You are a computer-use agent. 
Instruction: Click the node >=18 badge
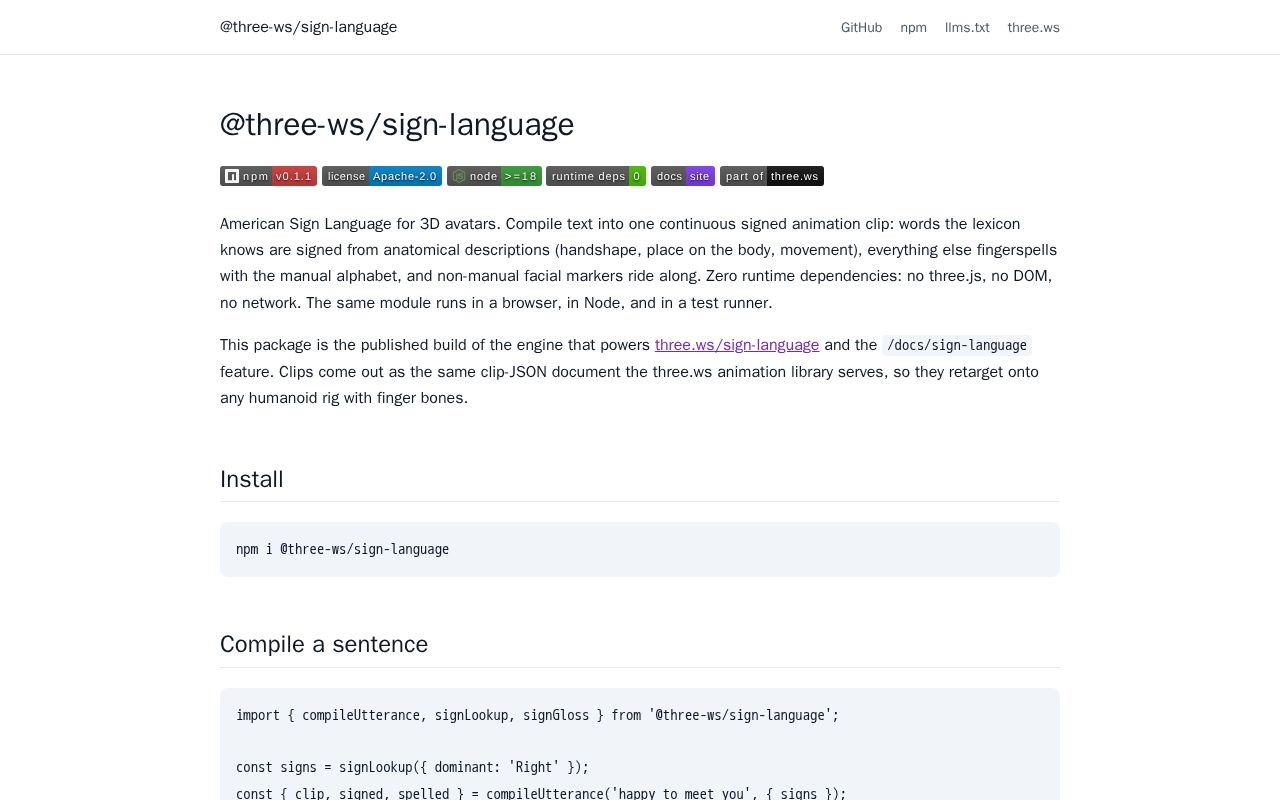(x=494, y=176)
